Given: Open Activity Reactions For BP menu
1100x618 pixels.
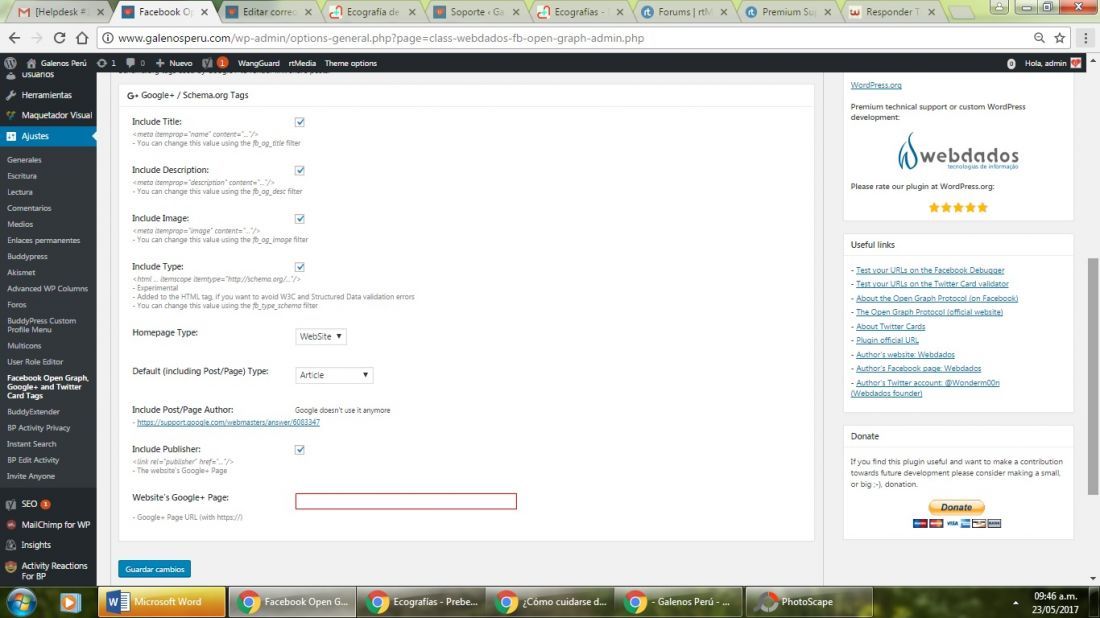Looking at the screenshot, I should coord(54,571).
